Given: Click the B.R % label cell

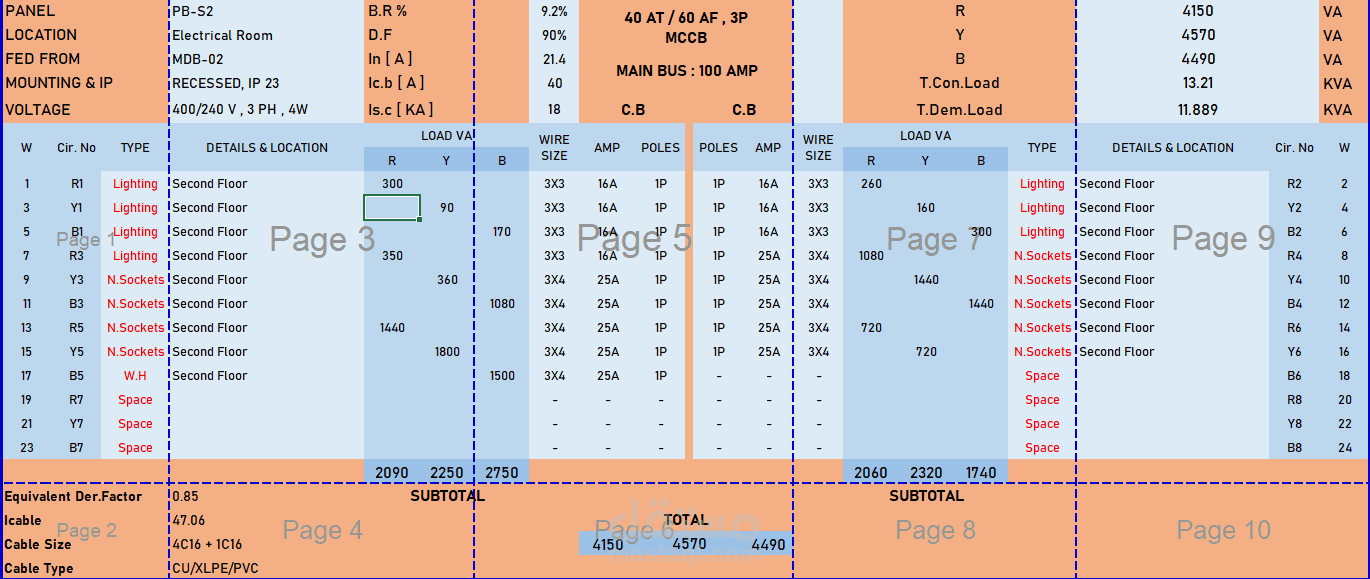Looking at the screenshot, I should tap(446, 11).
